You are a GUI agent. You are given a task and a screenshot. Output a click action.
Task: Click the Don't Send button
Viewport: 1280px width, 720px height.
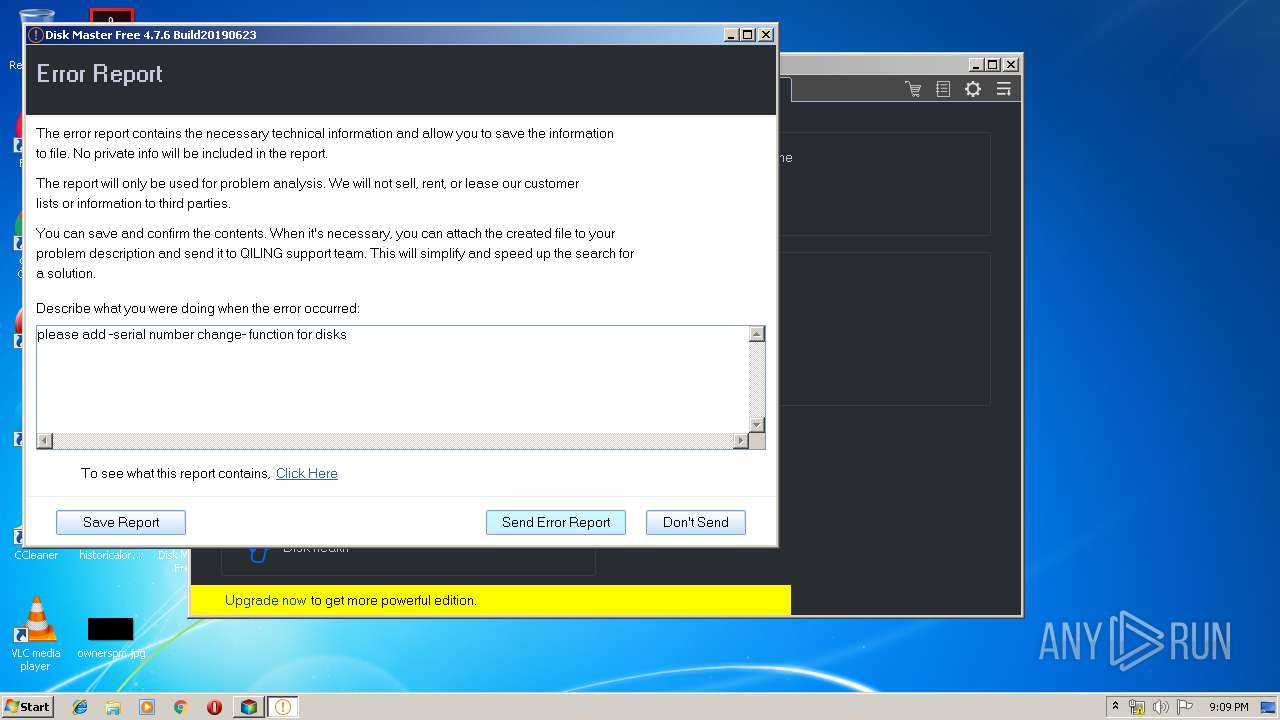(696, 522)
